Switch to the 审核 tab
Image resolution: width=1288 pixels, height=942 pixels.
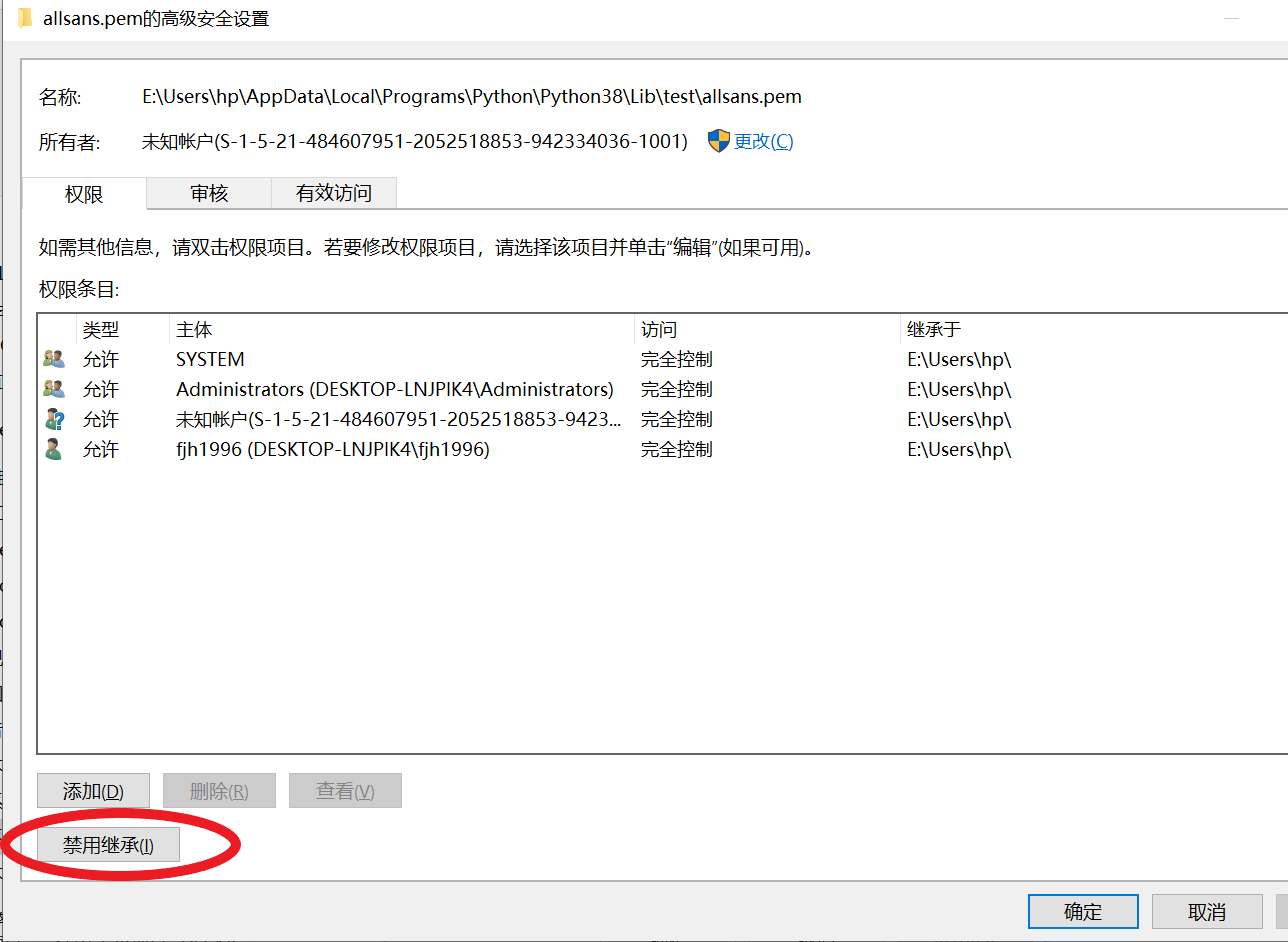point(209,193)
